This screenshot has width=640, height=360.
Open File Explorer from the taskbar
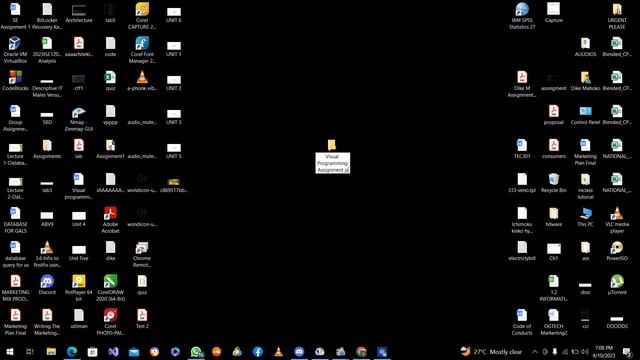pyautogui.click(x=51, y=351)
